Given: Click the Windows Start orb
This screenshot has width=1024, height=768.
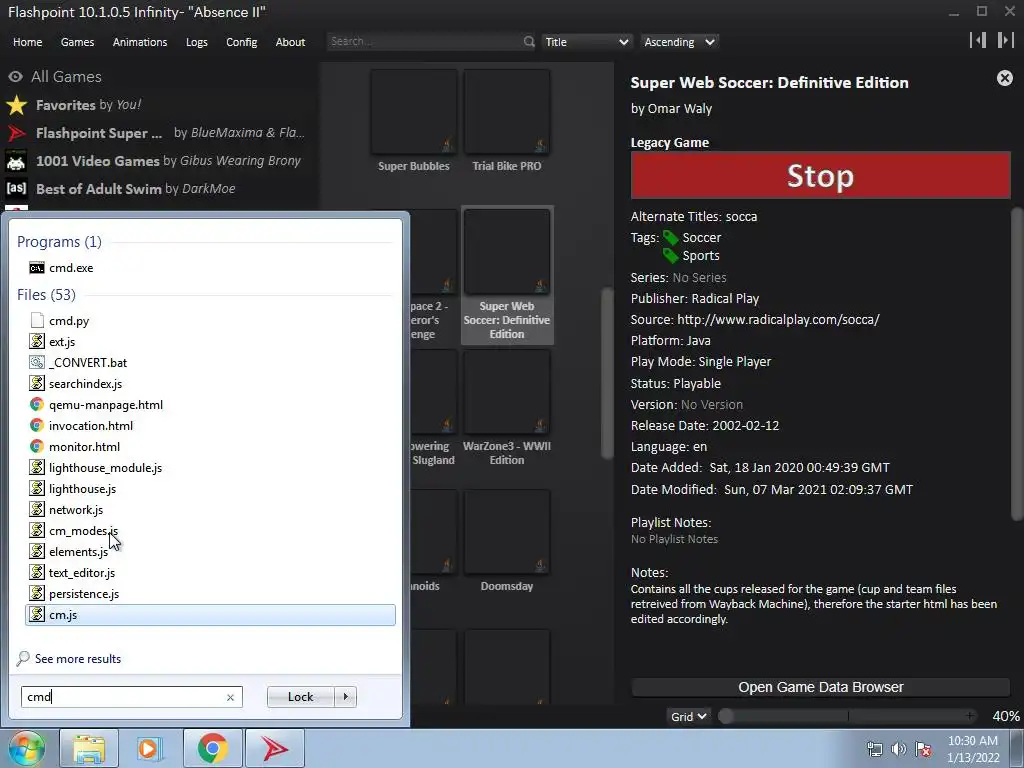Looking at the screenshot, I should [x=25, y=748].
